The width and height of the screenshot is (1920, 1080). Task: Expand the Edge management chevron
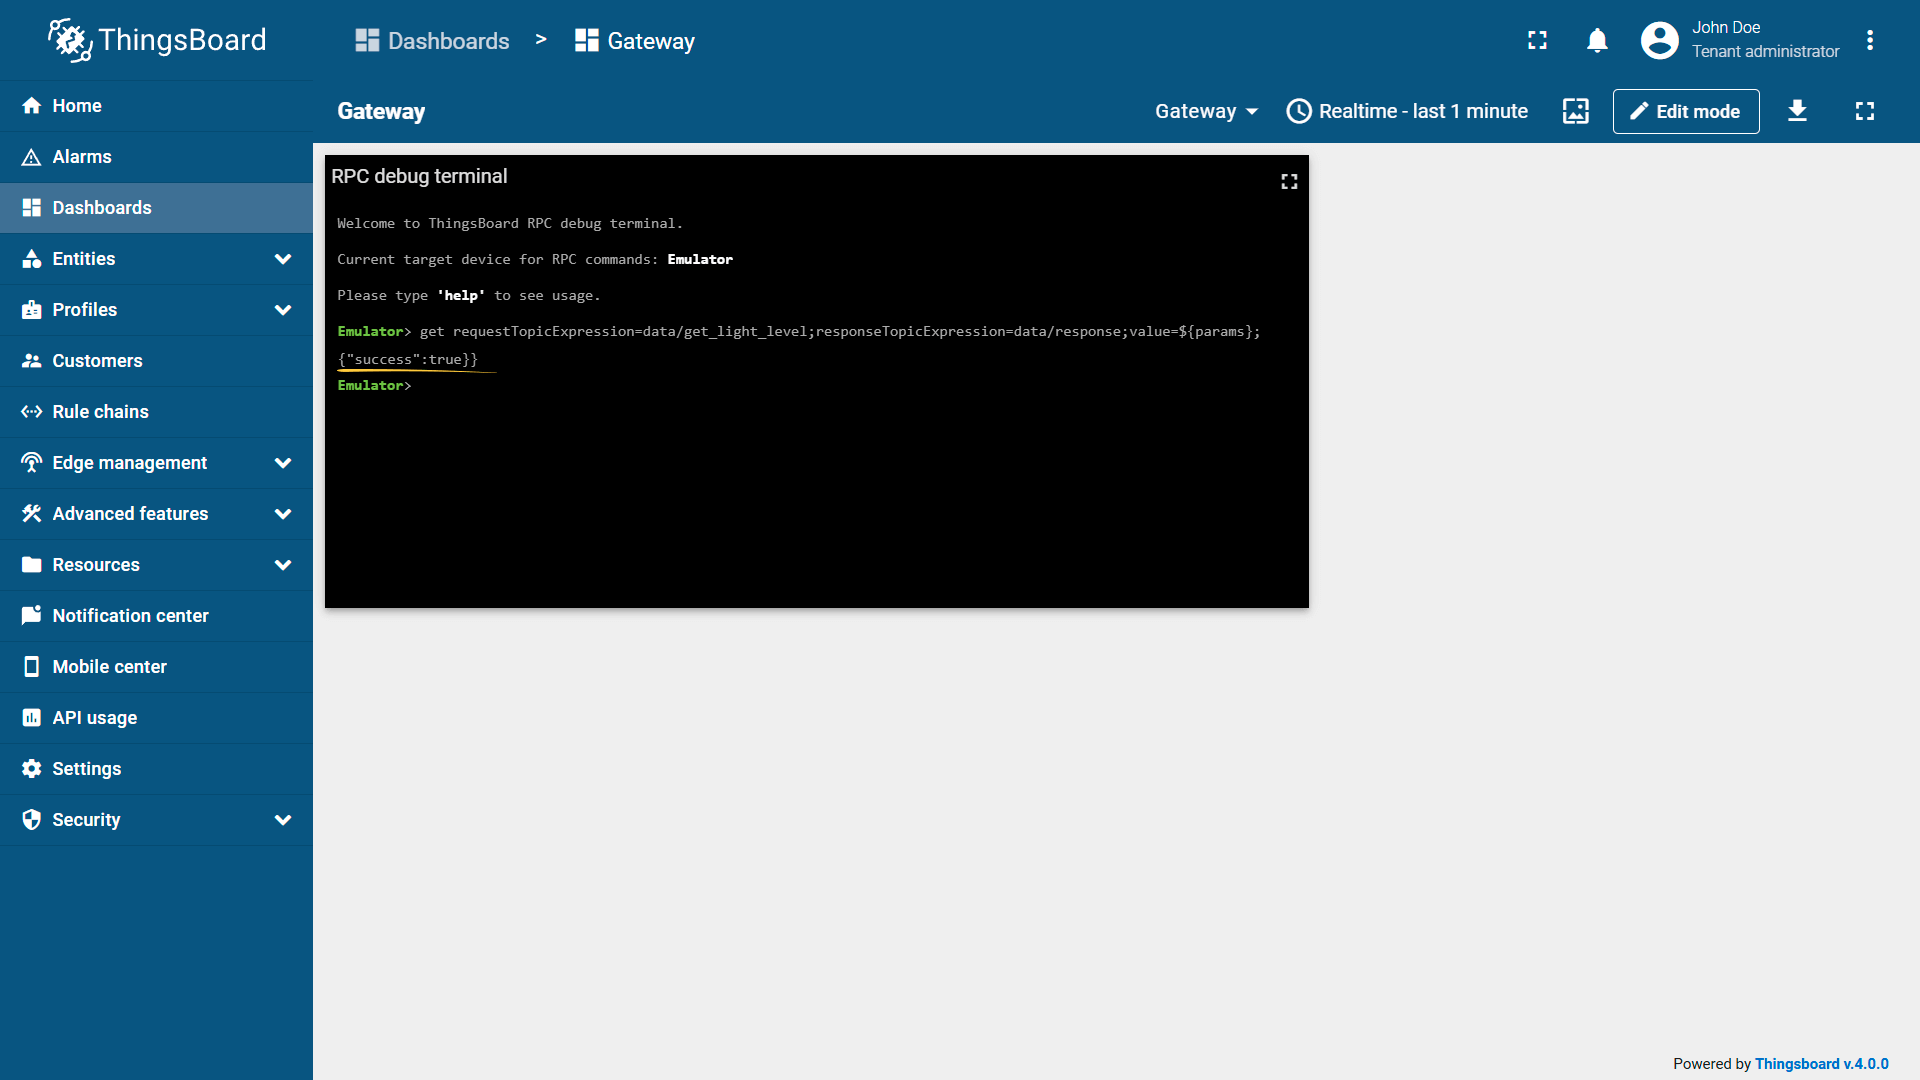(283, 463)
